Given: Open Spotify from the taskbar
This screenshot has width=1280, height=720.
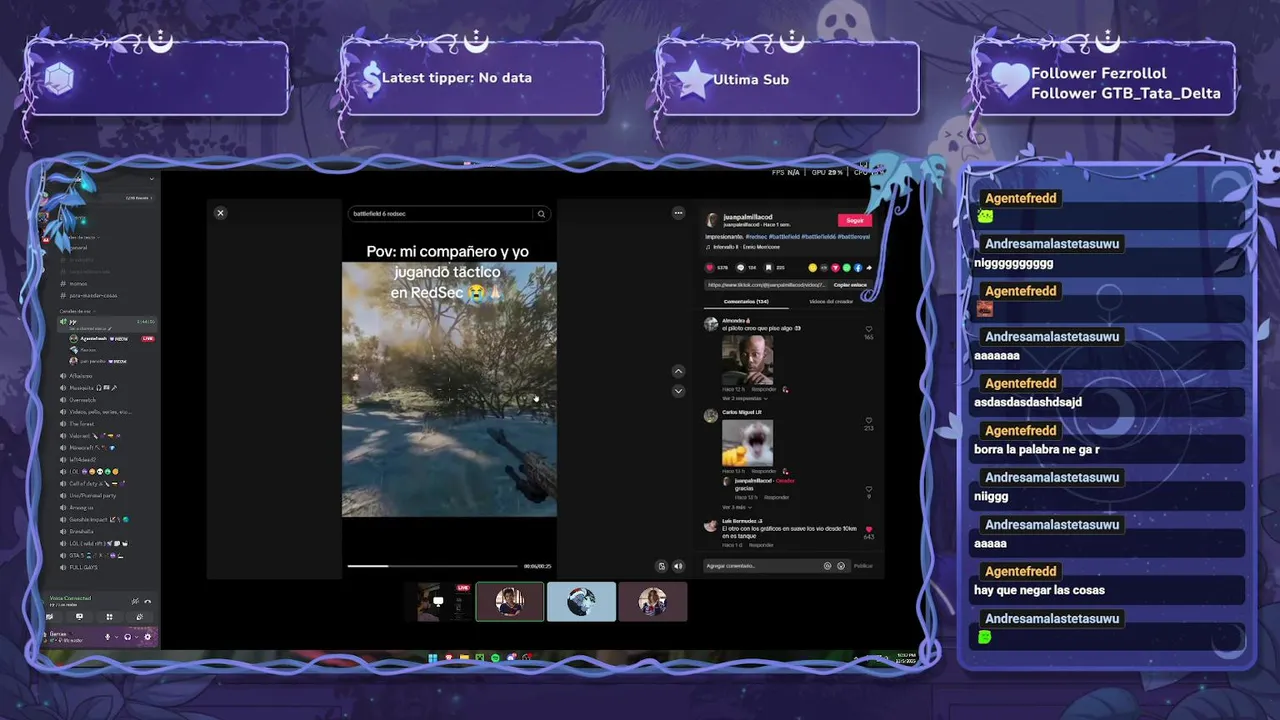Looking at the screenshot, I should [x=495, y=657].
